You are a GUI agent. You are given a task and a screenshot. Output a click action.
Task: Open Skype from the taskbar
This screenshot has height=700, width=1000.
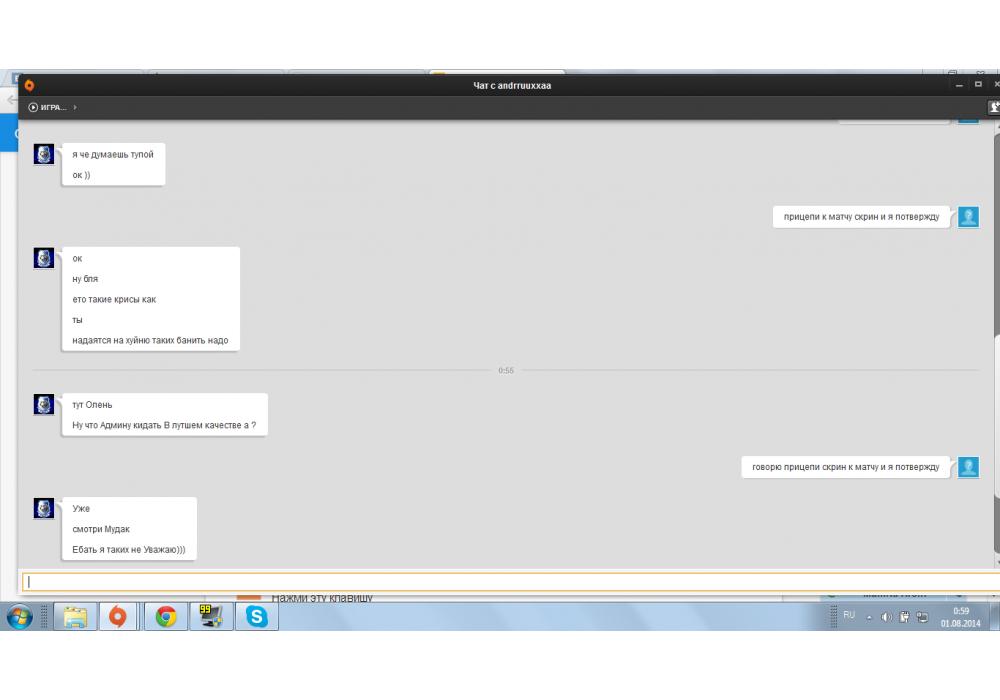coord(257,617)
